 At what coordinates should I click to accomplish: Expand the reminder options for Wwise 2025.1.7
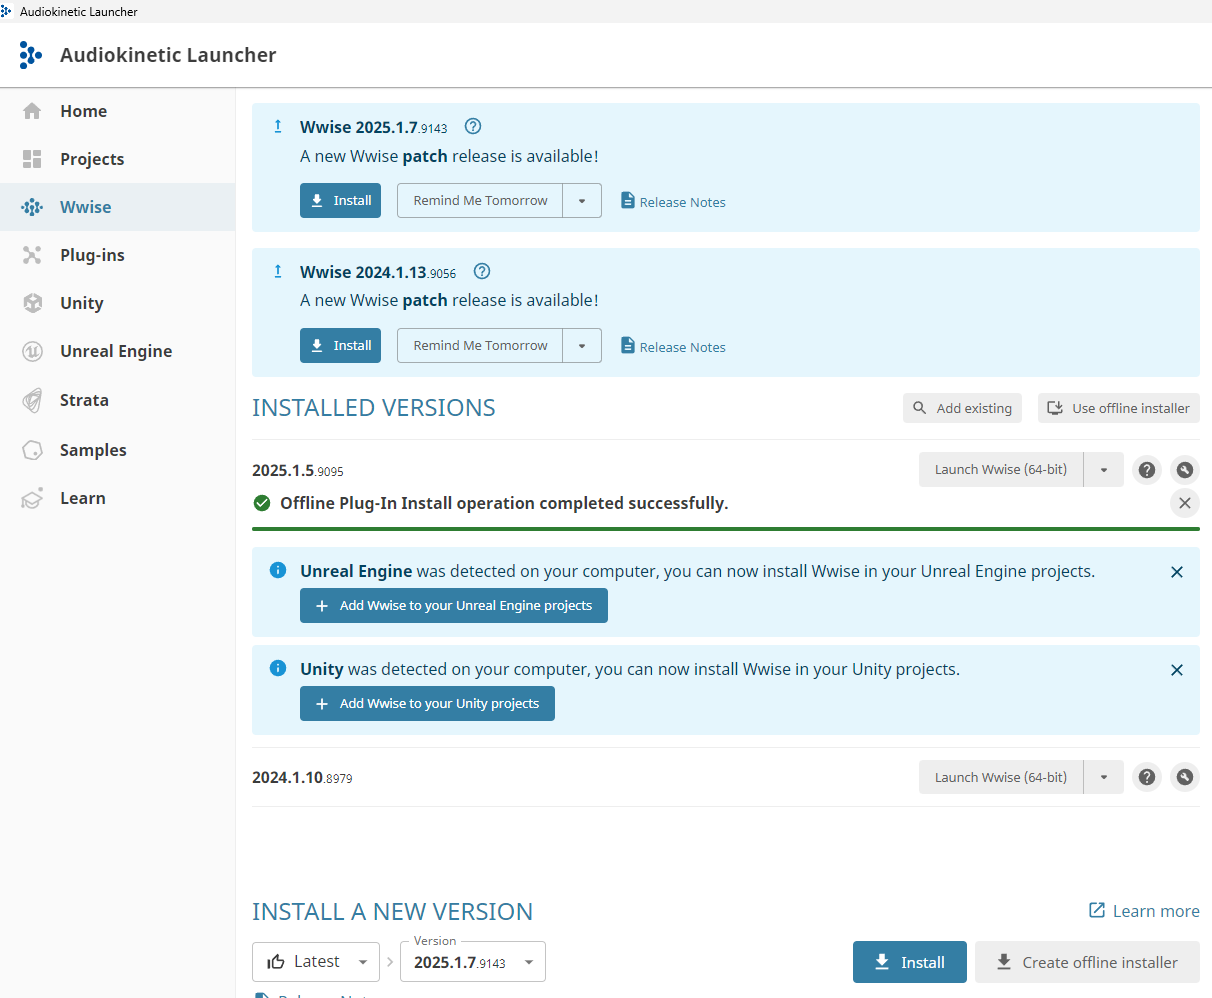coord(582,200)
